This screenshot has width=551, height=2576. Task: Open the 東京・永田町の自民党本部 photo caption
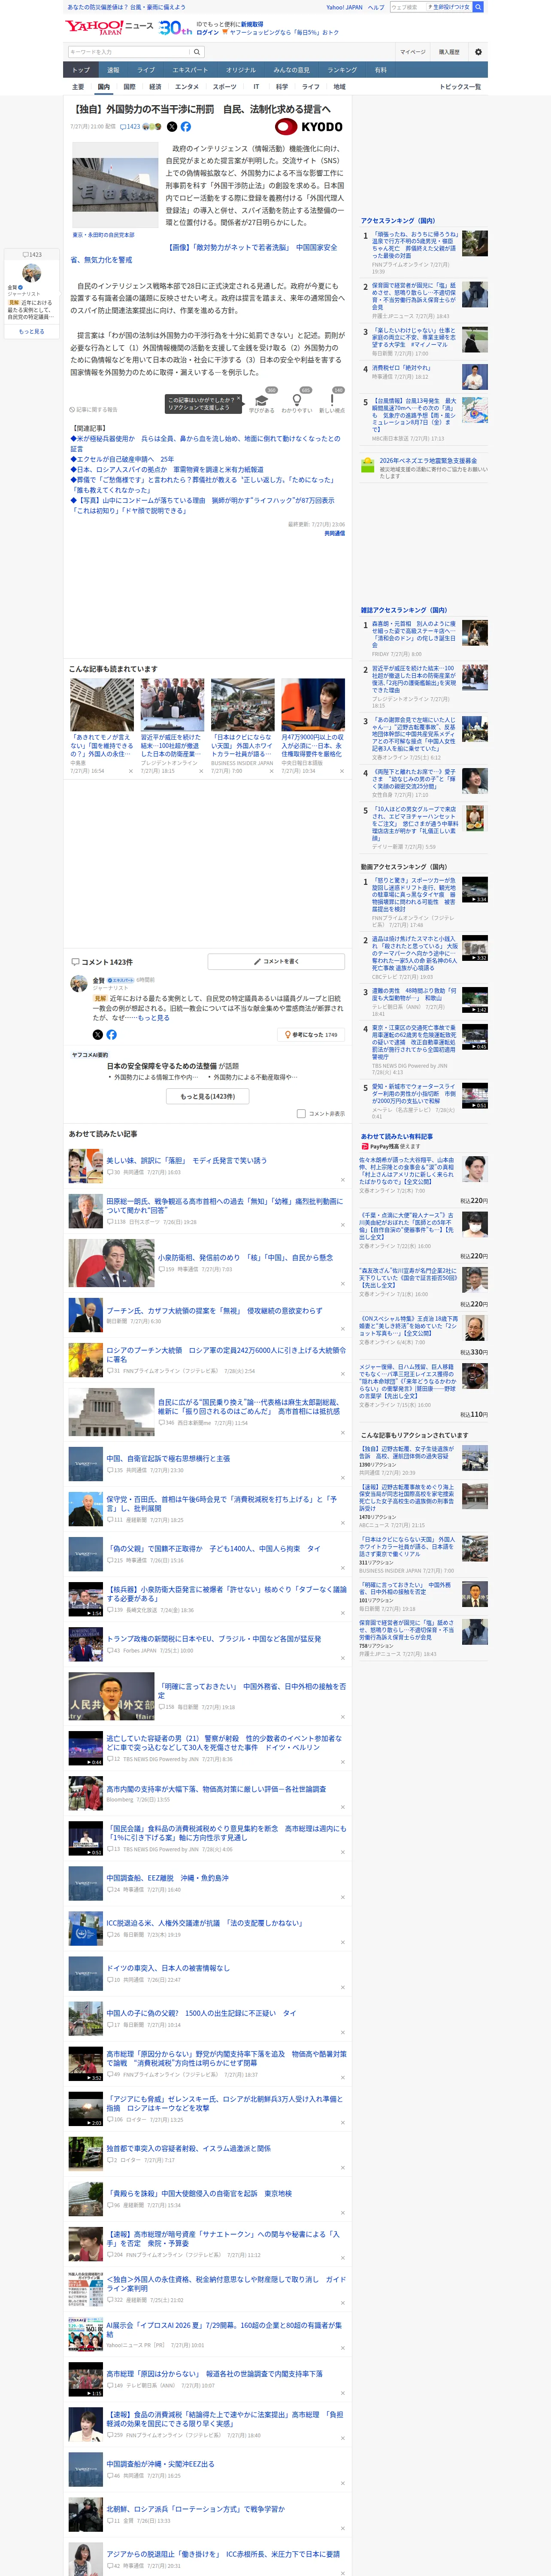pyautogui.click(x=103, y=235)
